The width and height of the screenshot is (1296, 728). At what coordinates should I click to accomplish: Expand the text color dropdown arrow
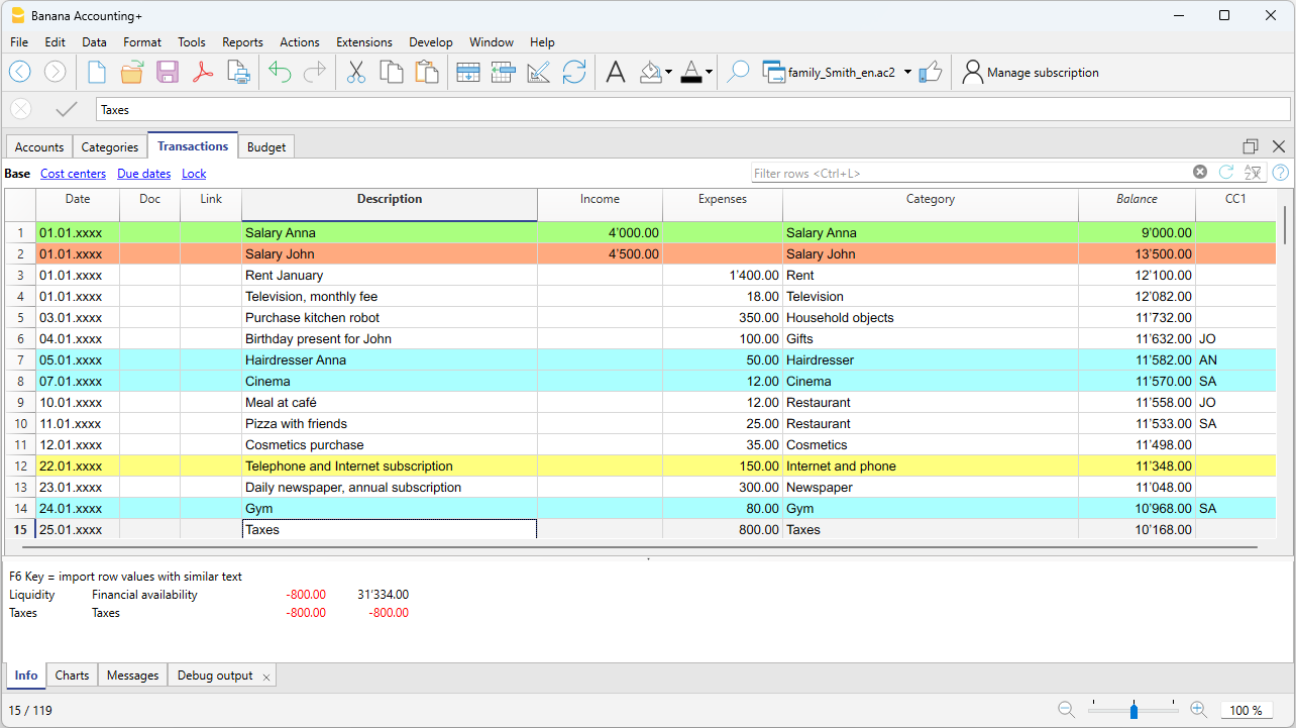[x=709, y=72]
